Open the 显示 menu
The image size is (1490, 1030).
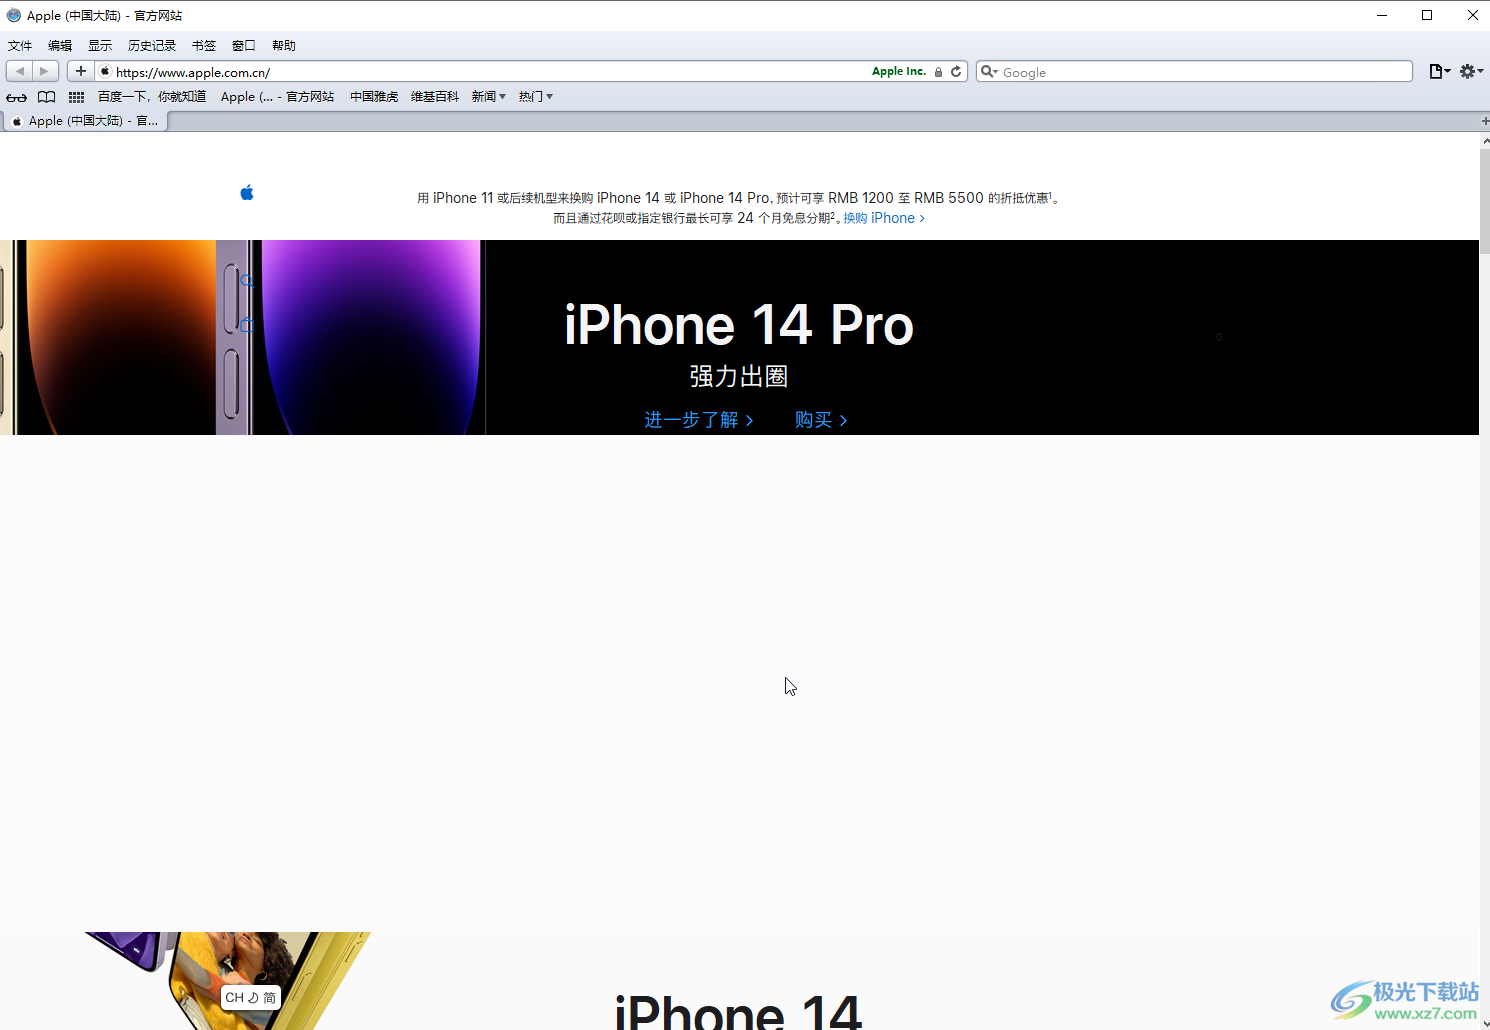100,46
